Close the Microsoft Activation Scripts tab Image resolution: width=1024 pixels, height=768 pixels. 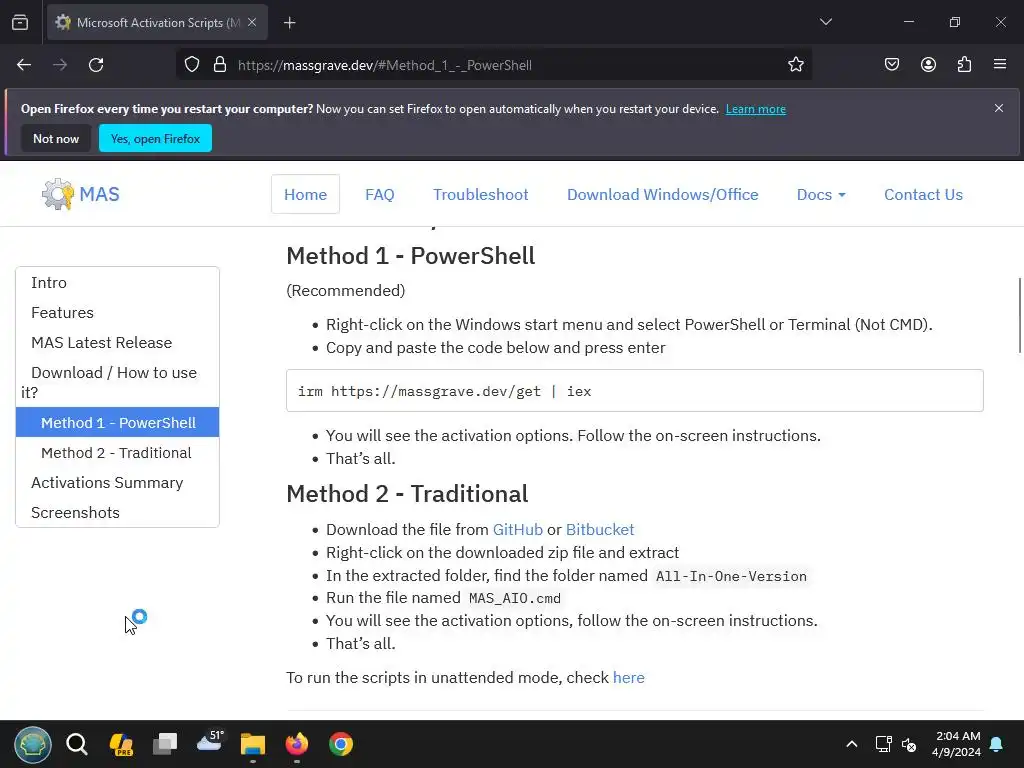pos(252,22)
